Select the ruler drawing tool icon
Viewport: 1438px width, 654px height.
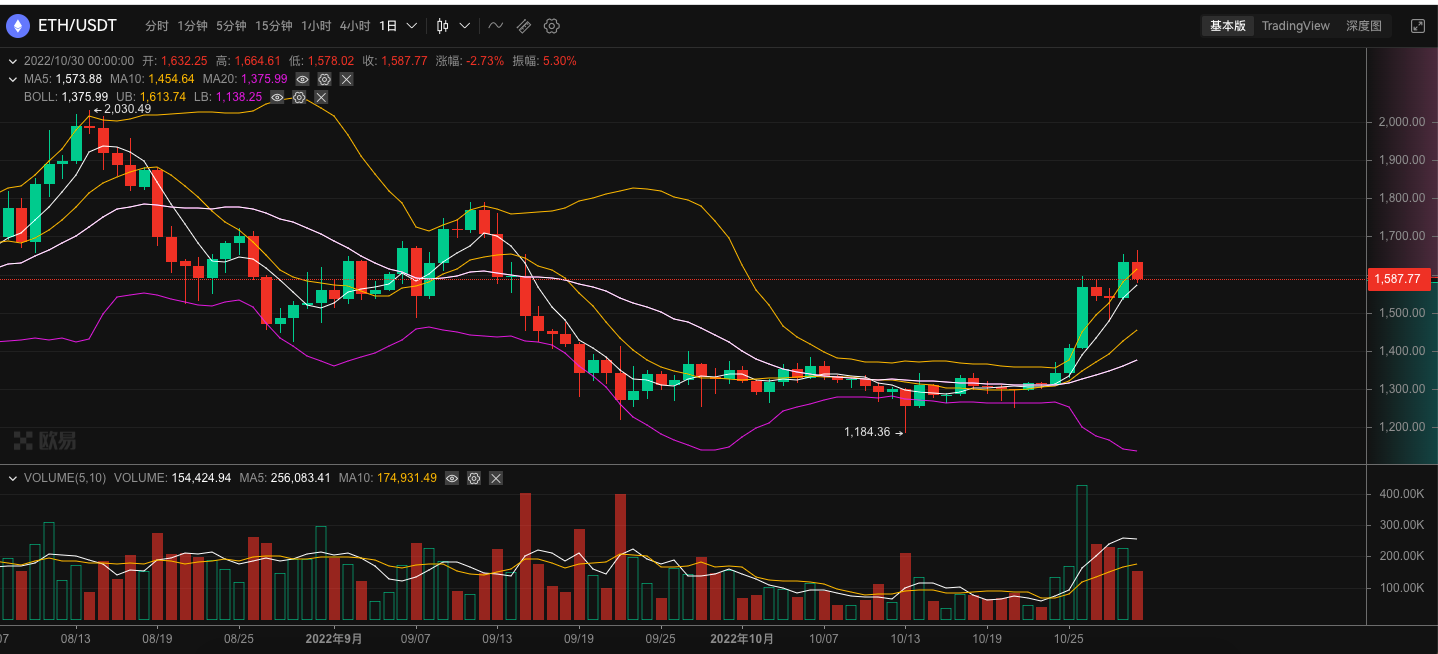(x=524, y=26)
